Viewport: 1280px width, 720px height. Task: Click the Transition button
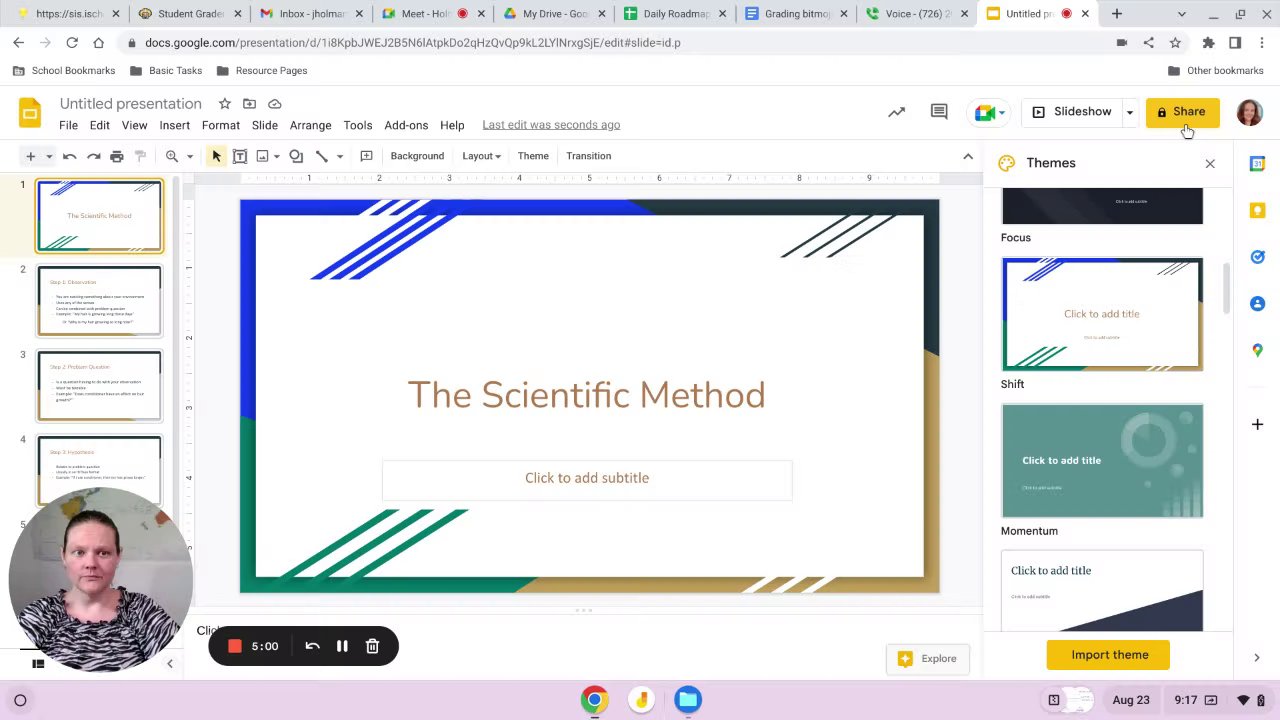point(588,156)
